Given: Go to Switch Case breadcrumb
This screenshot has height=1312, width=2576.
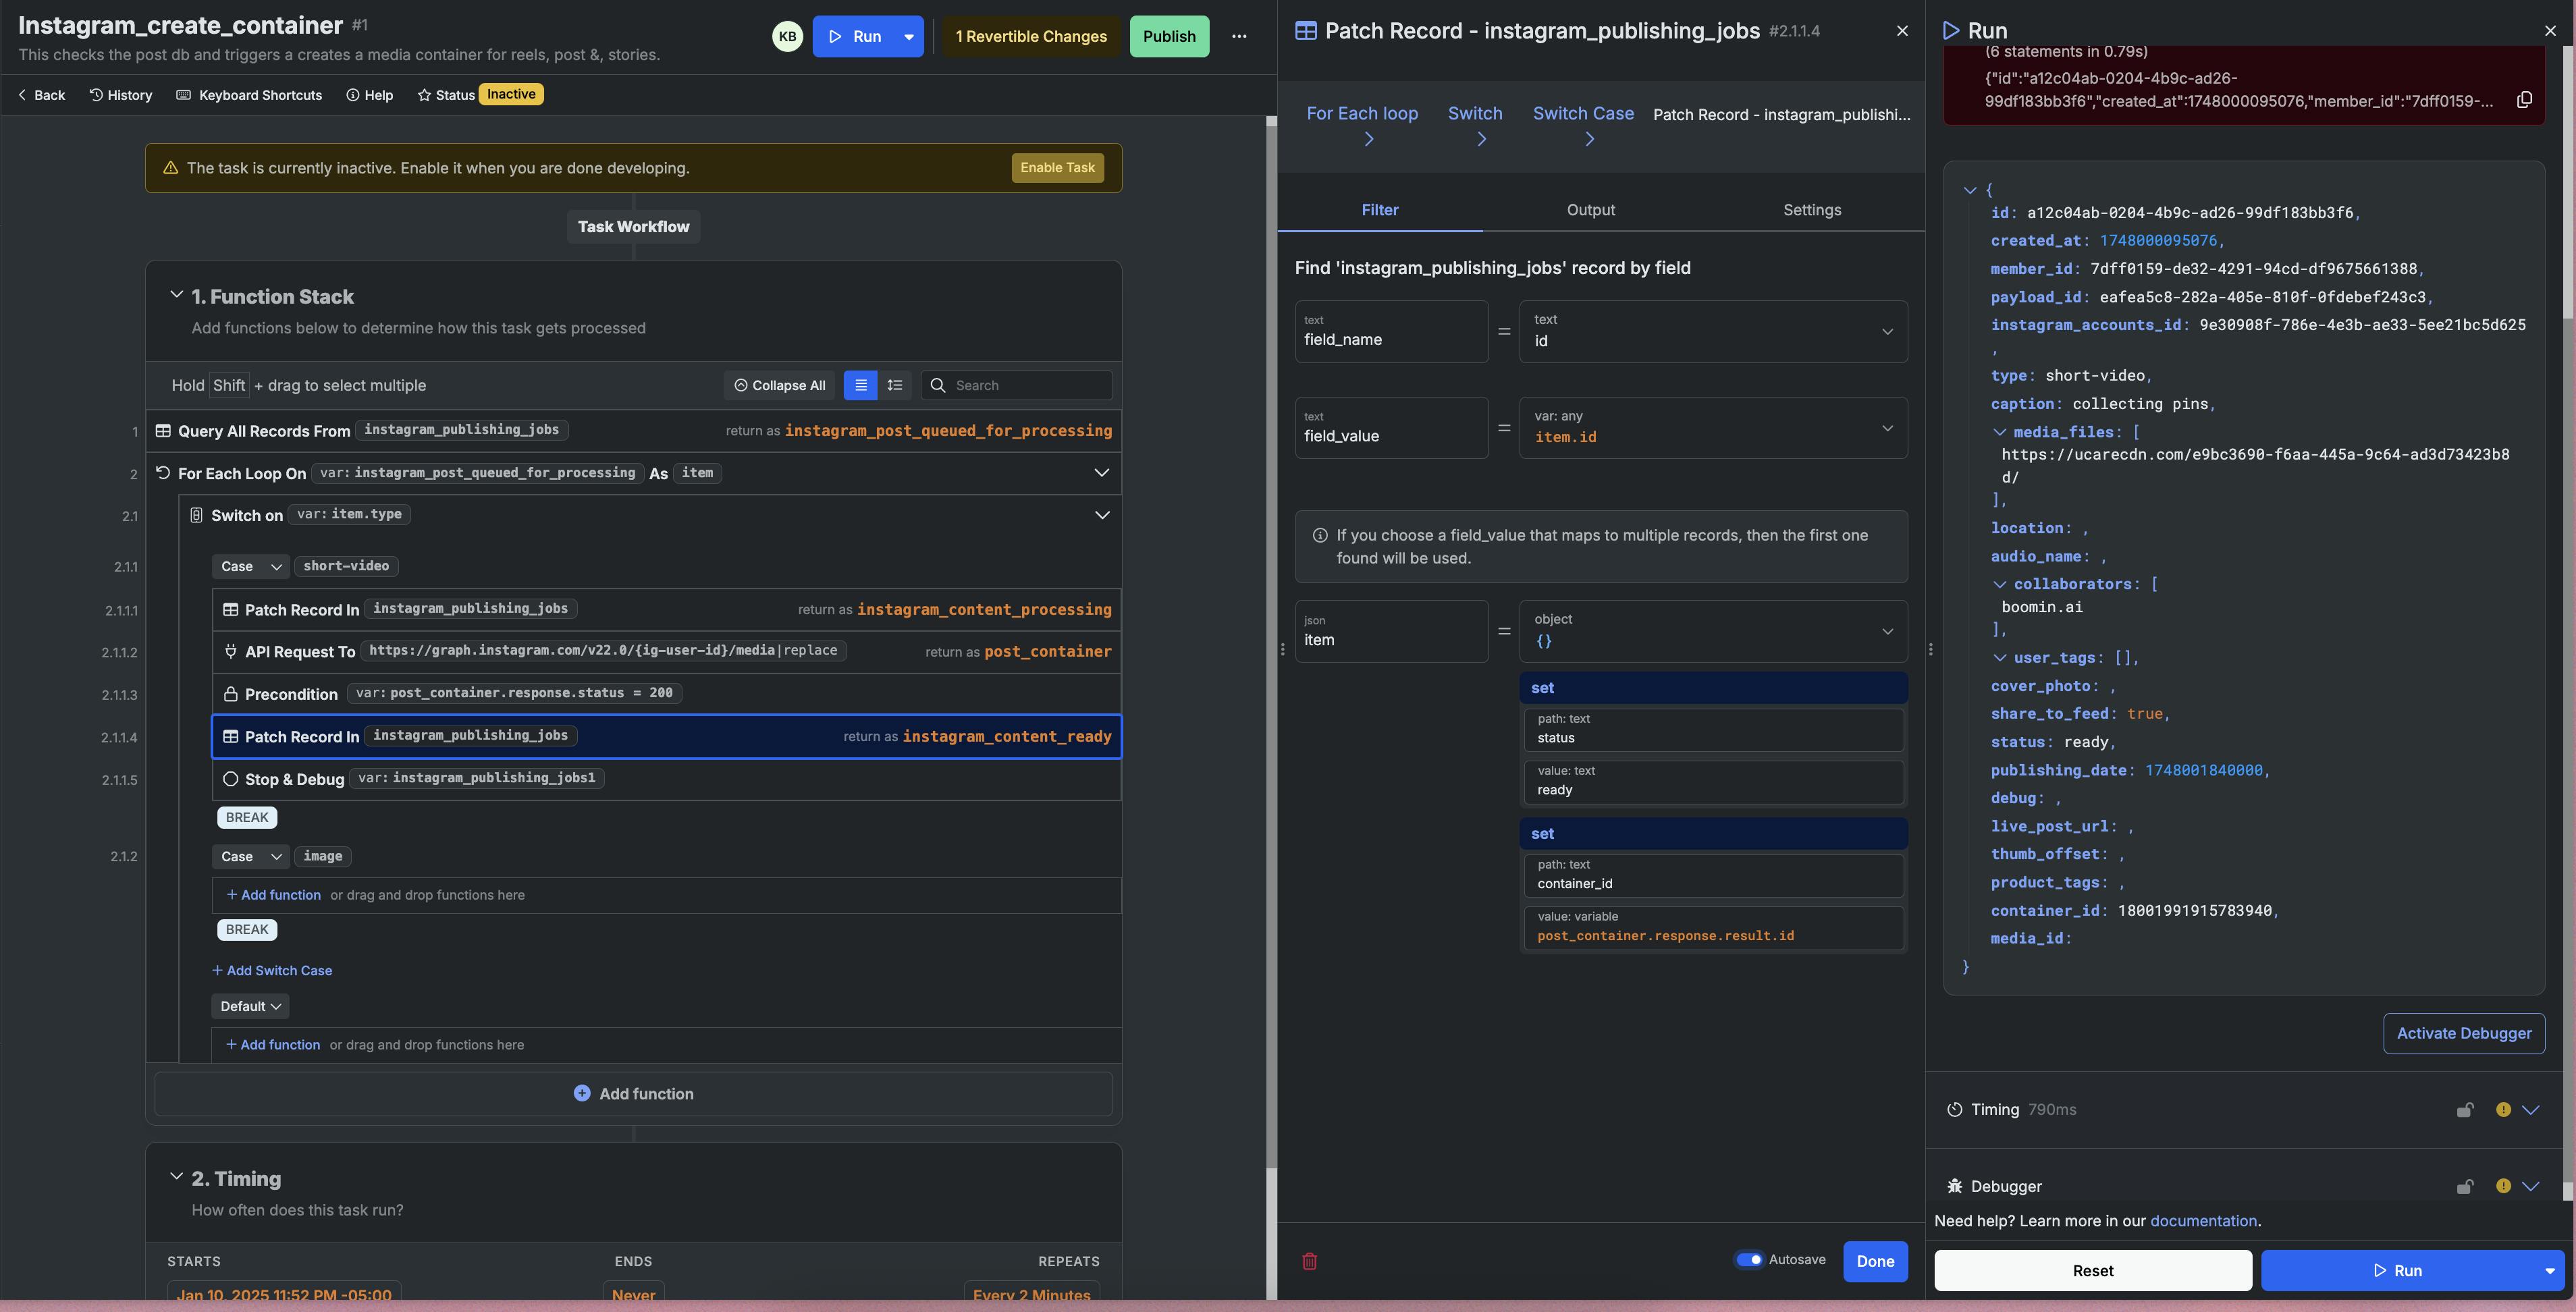Looking at the screenshot, I should click(x=1583, y=114).
